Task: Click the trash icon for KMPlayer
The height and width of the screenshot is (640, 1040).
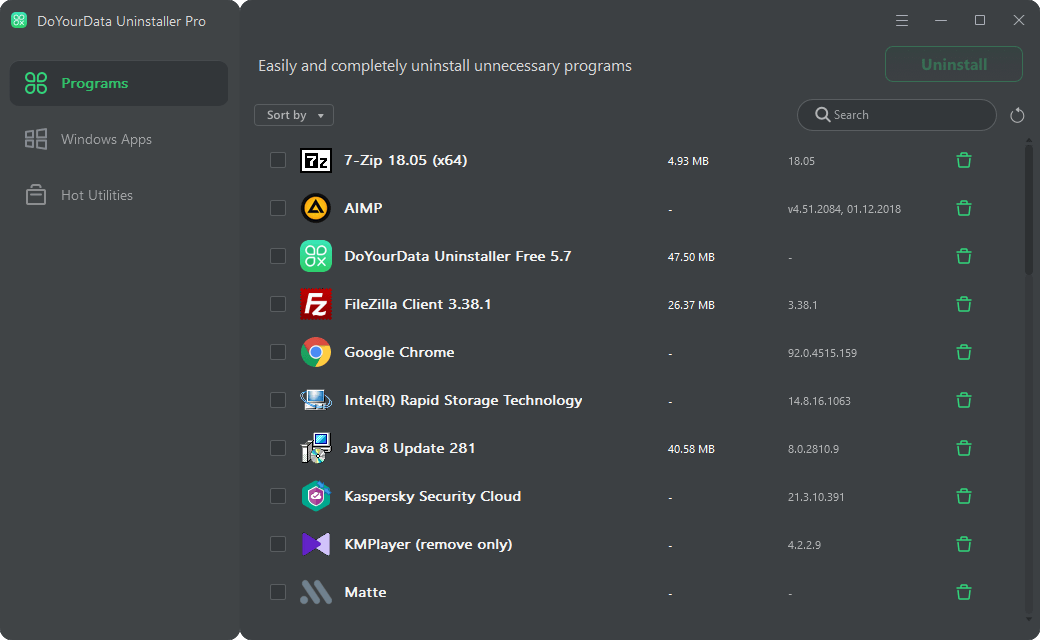Action: [x=964, y=544]
